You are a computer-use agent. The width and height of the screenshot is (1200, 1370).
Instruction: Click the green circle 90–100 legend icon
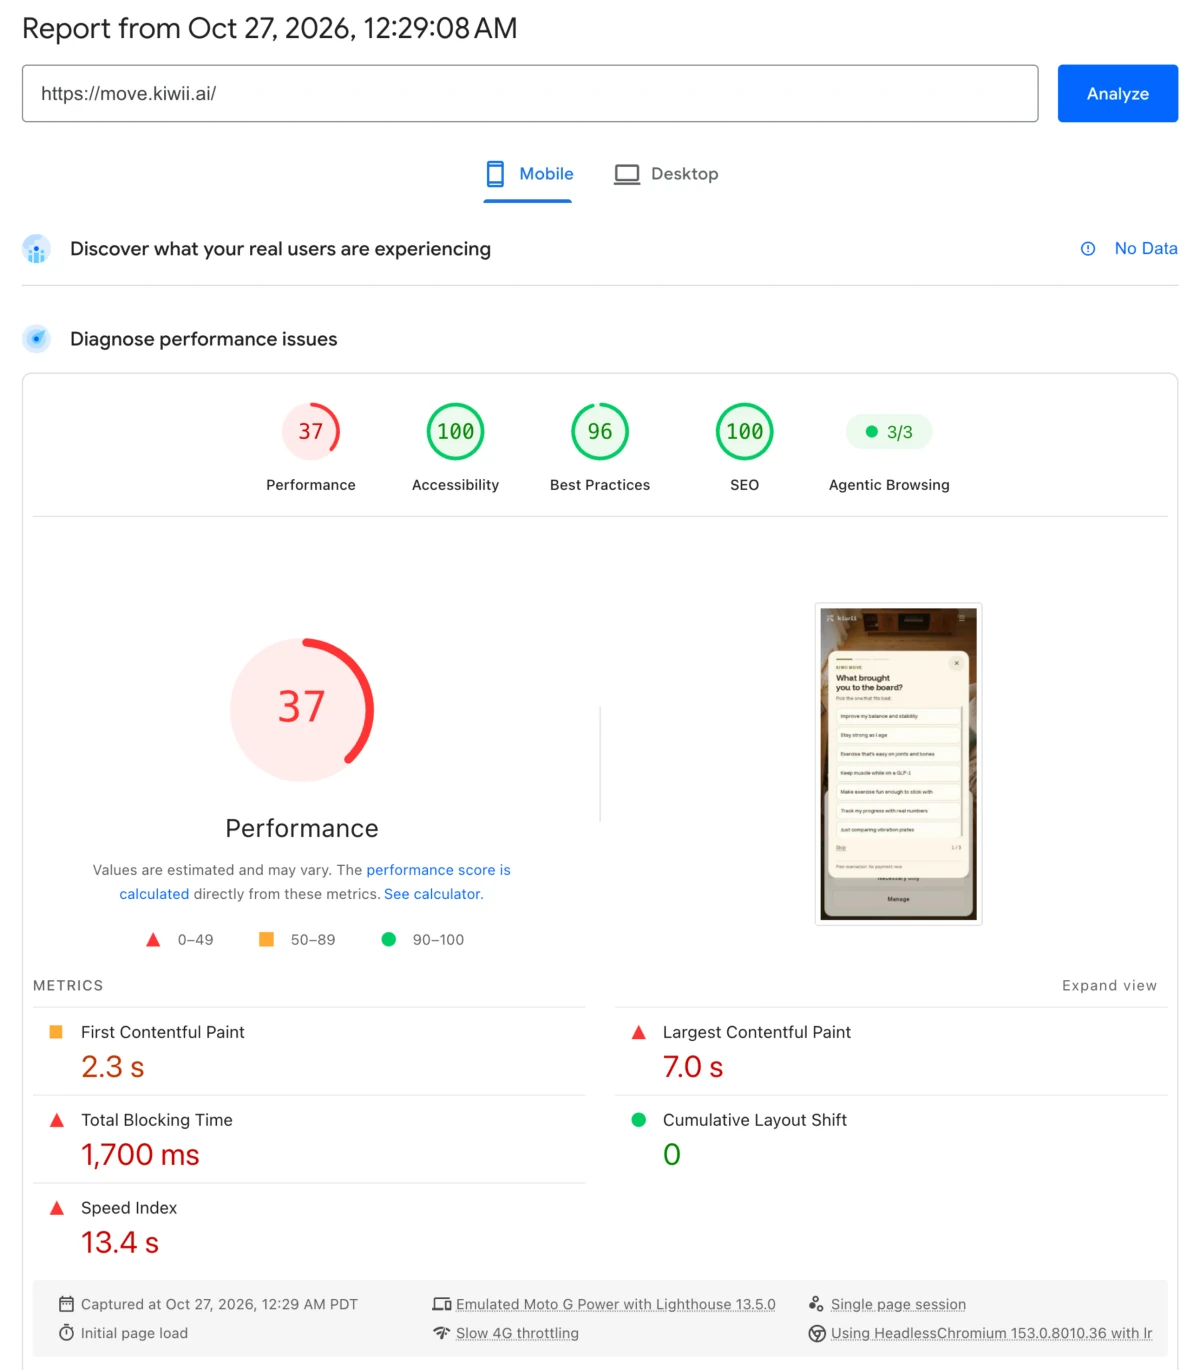click(389, 939)
